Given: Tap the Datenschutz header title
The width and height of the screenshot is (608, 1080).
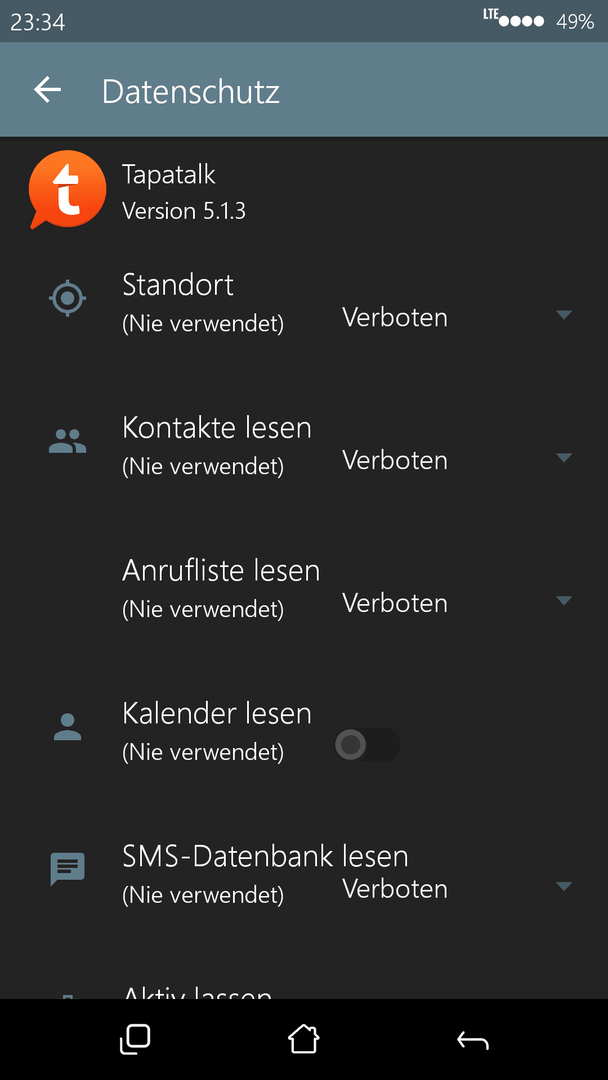Looking at the screenshot, I should click(191, 92).
